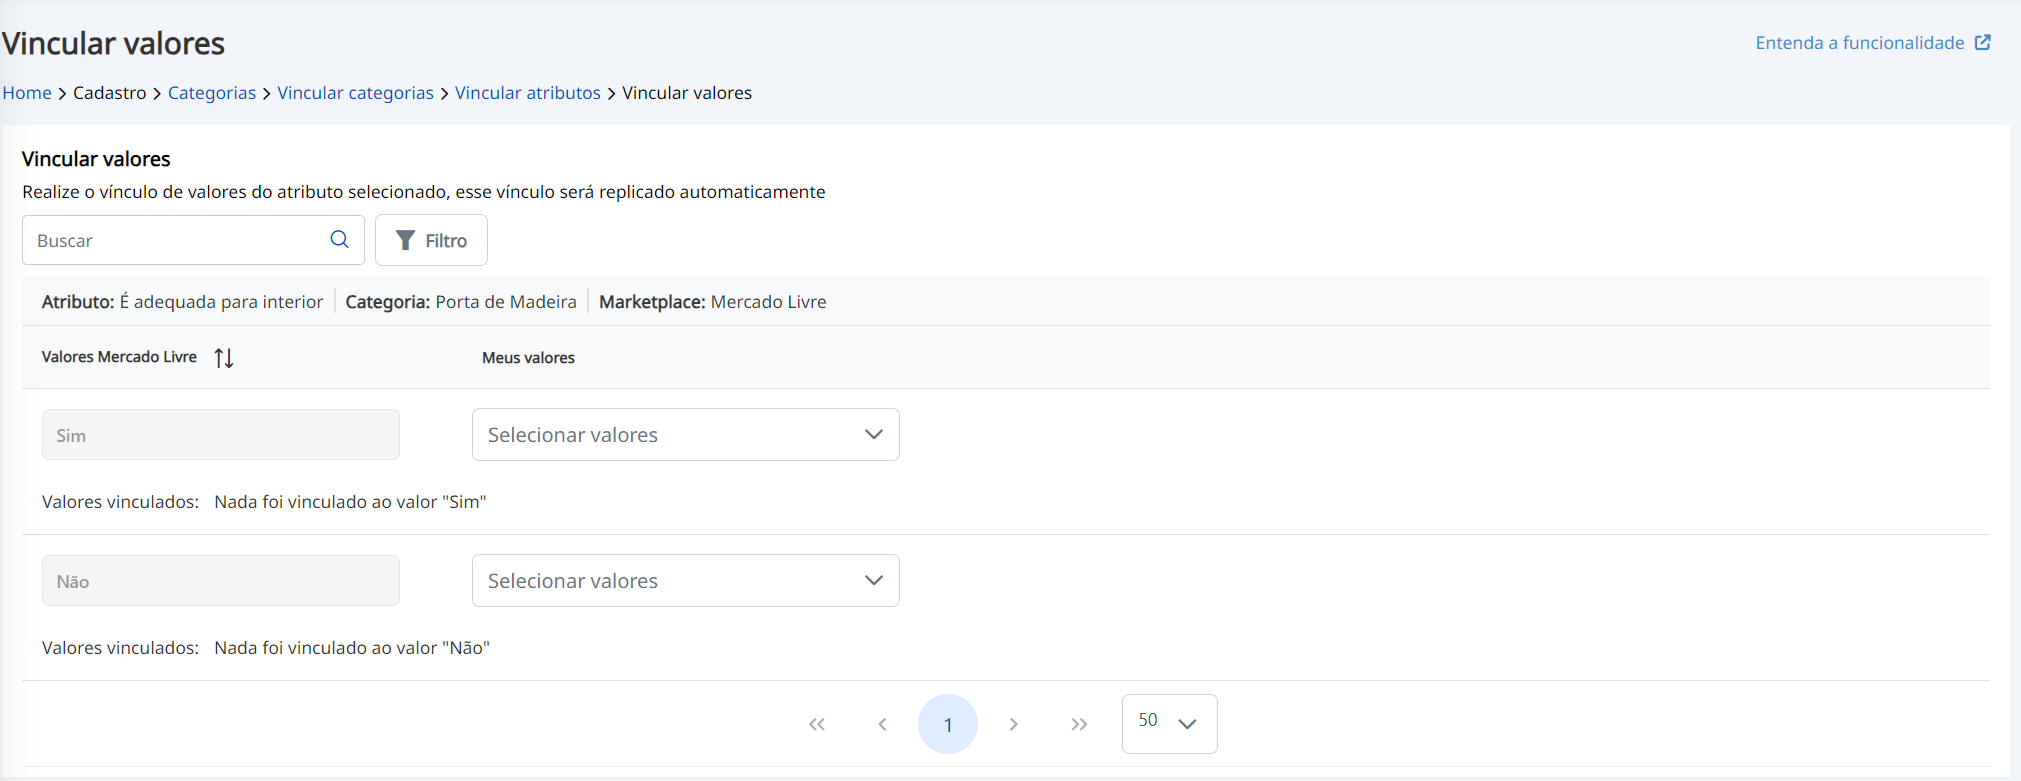Click Vincular valores breadcrumb text

(687, 93)
